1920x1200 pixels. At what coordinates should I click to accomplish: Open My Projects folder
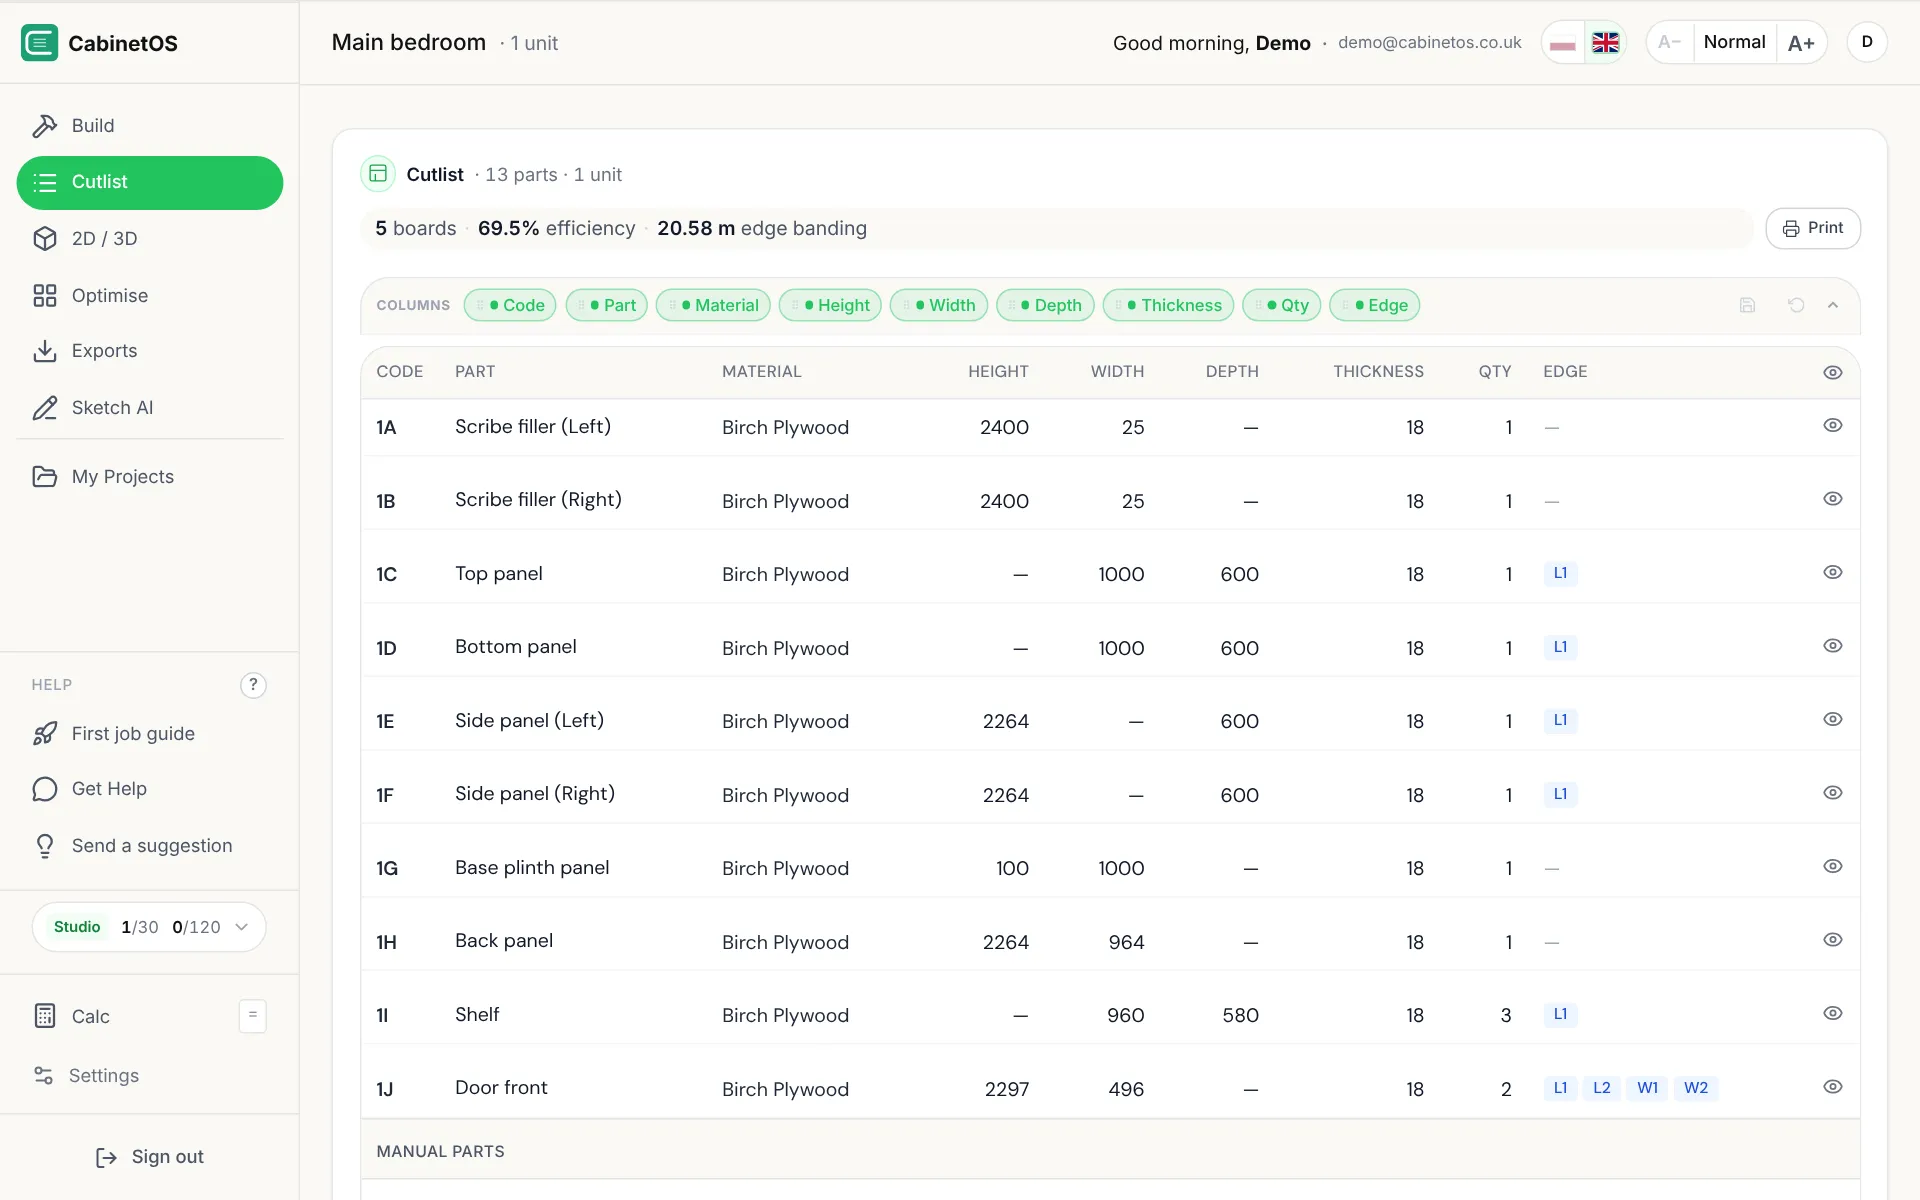click(x=150, y=477)
